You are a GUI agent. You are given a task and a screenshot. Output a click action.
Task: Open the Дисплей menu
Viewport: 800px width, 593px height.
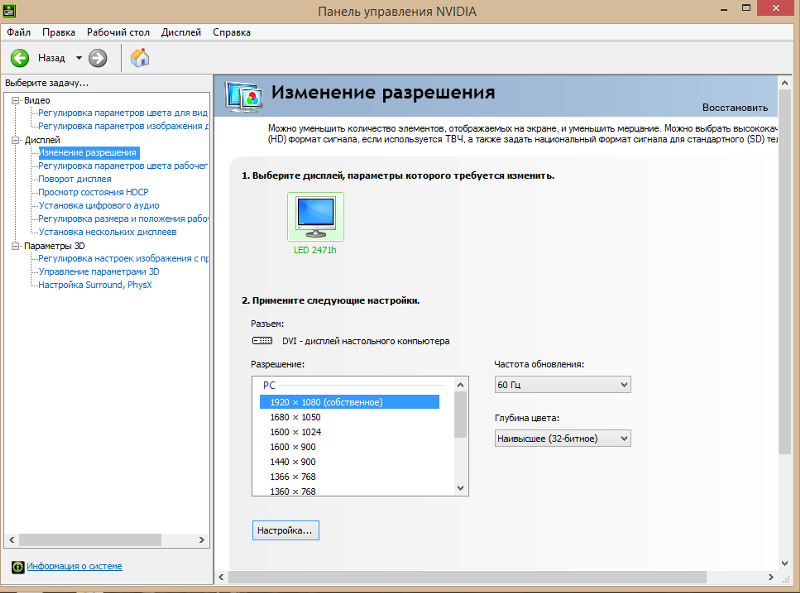tap(181, 32)
